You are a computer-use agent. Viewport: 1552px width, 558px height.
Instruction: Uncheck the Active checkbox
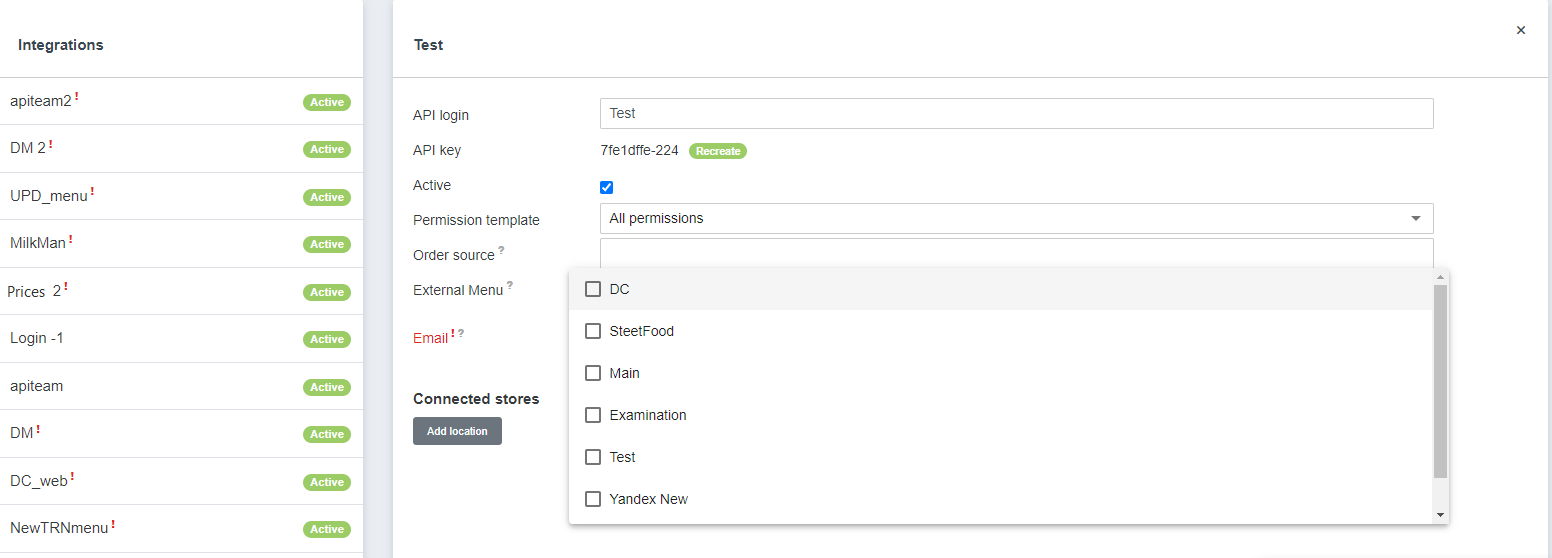click(606, 187)
